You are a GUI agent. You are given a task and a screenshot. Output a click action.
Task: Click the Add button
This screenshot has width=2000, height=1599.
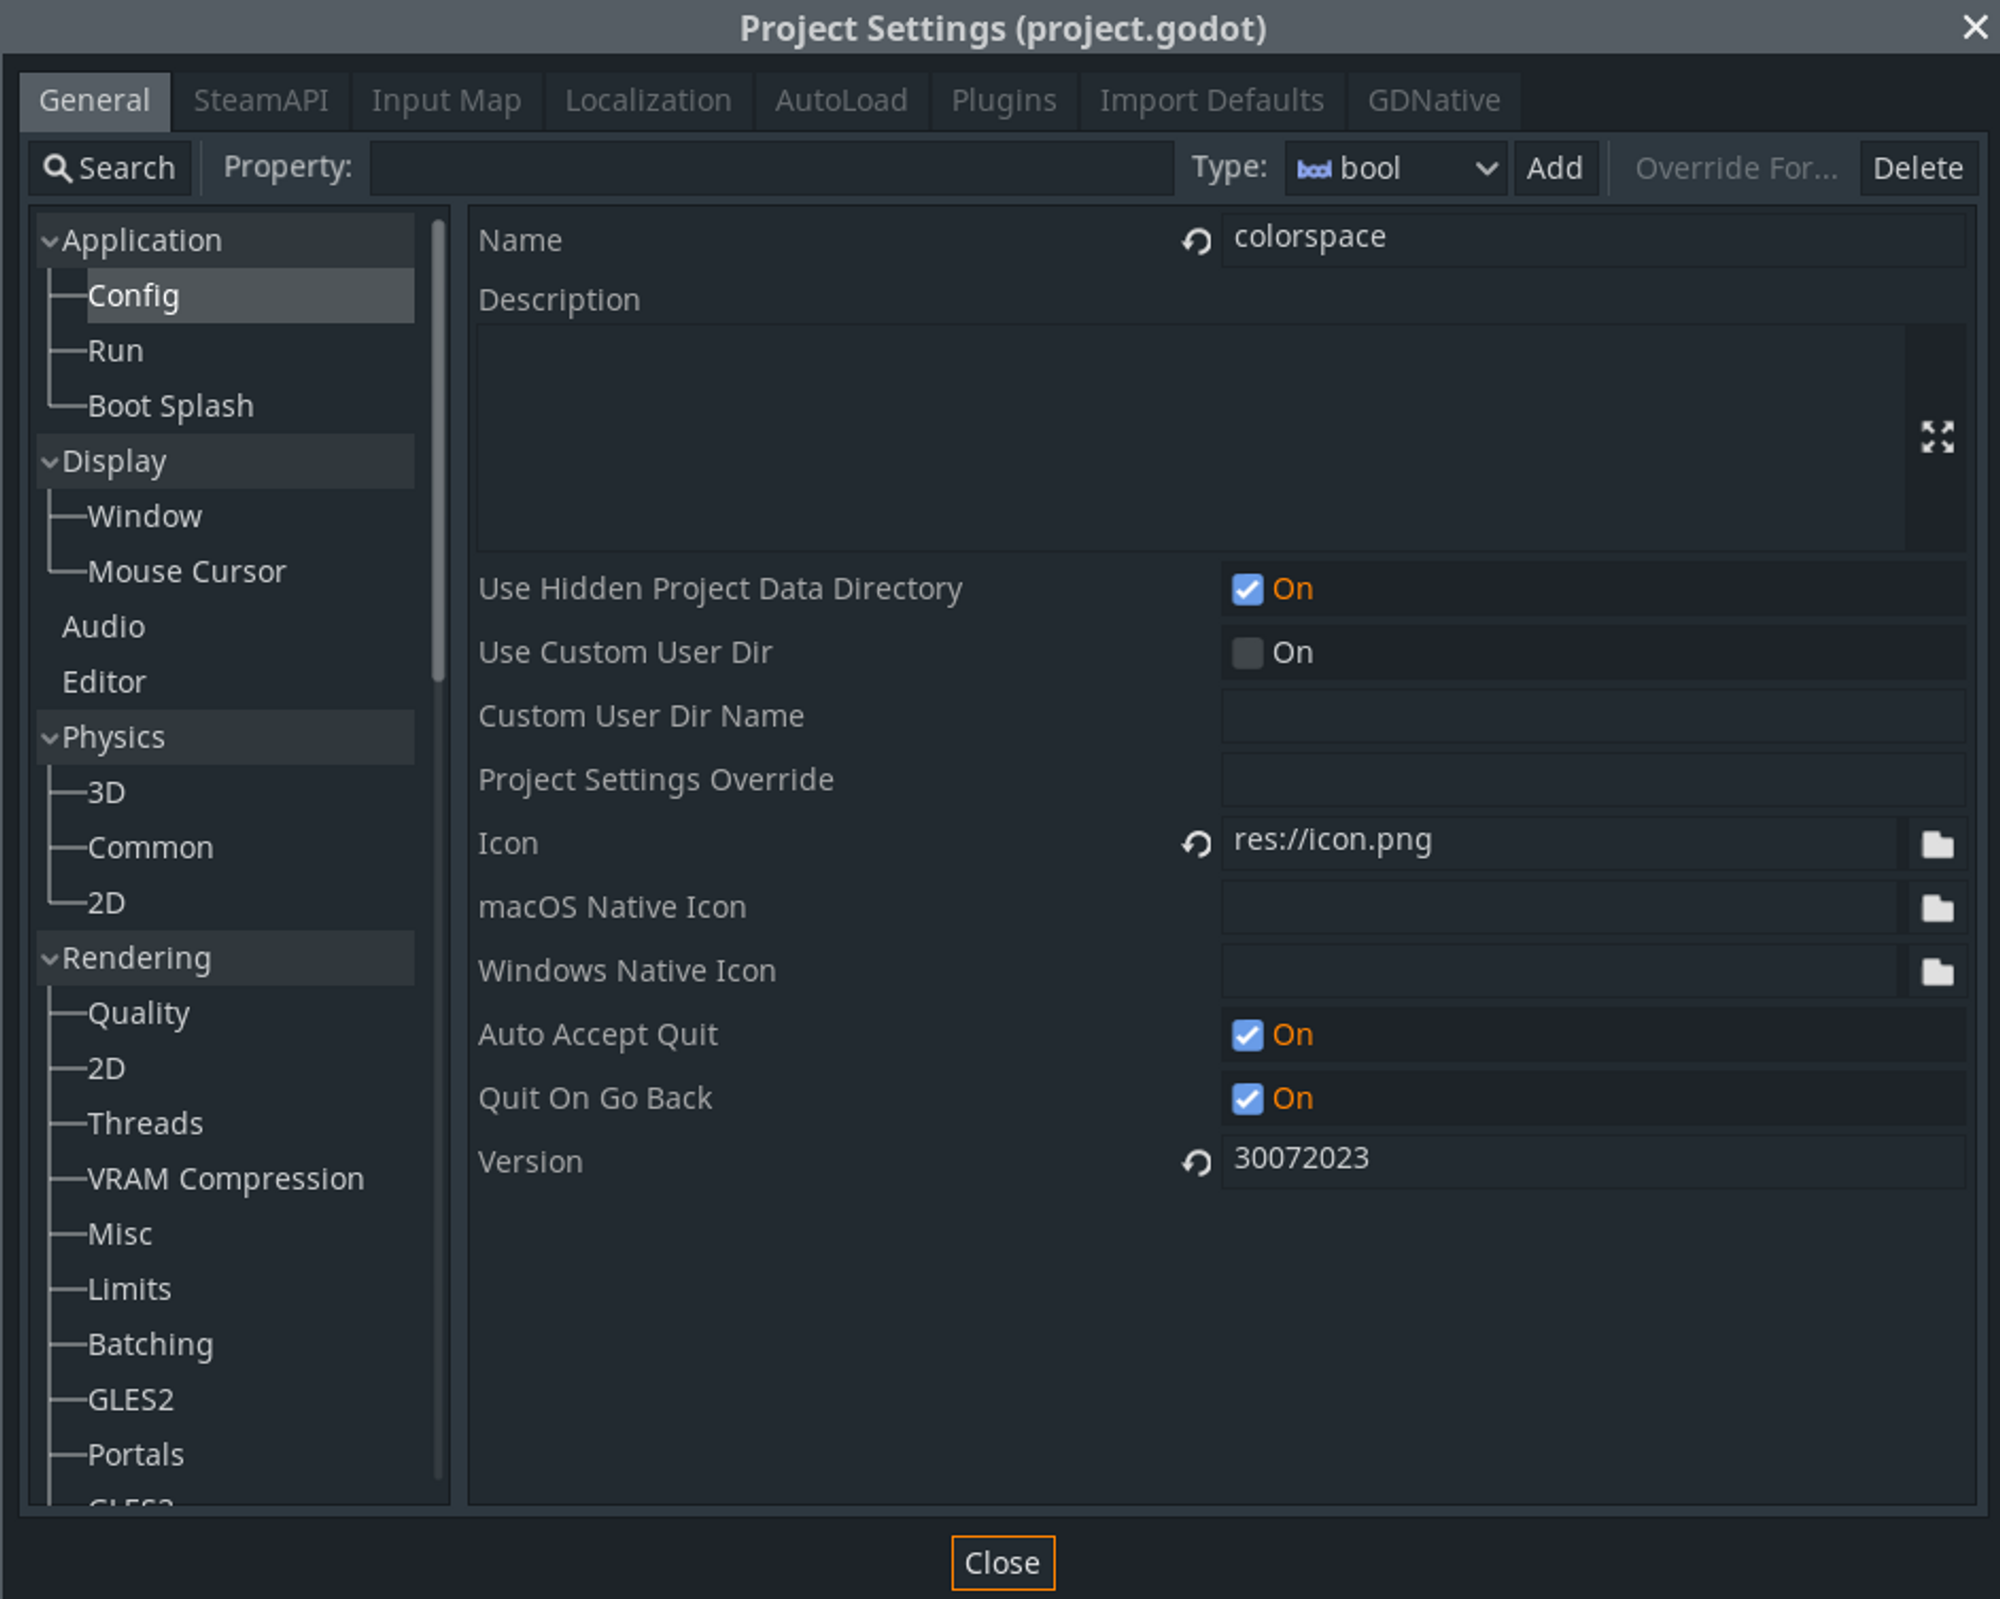tap(1555, 168)
